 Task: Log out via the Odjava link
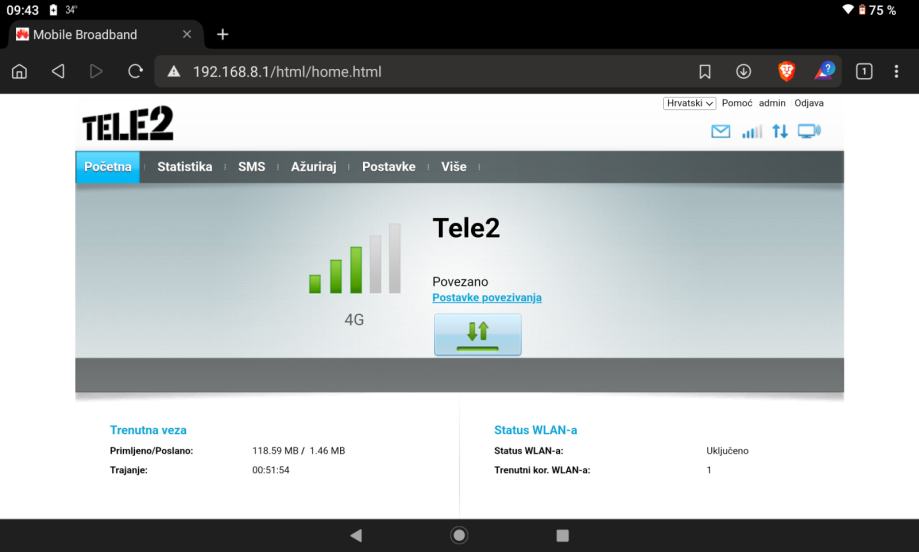[809, 103]
